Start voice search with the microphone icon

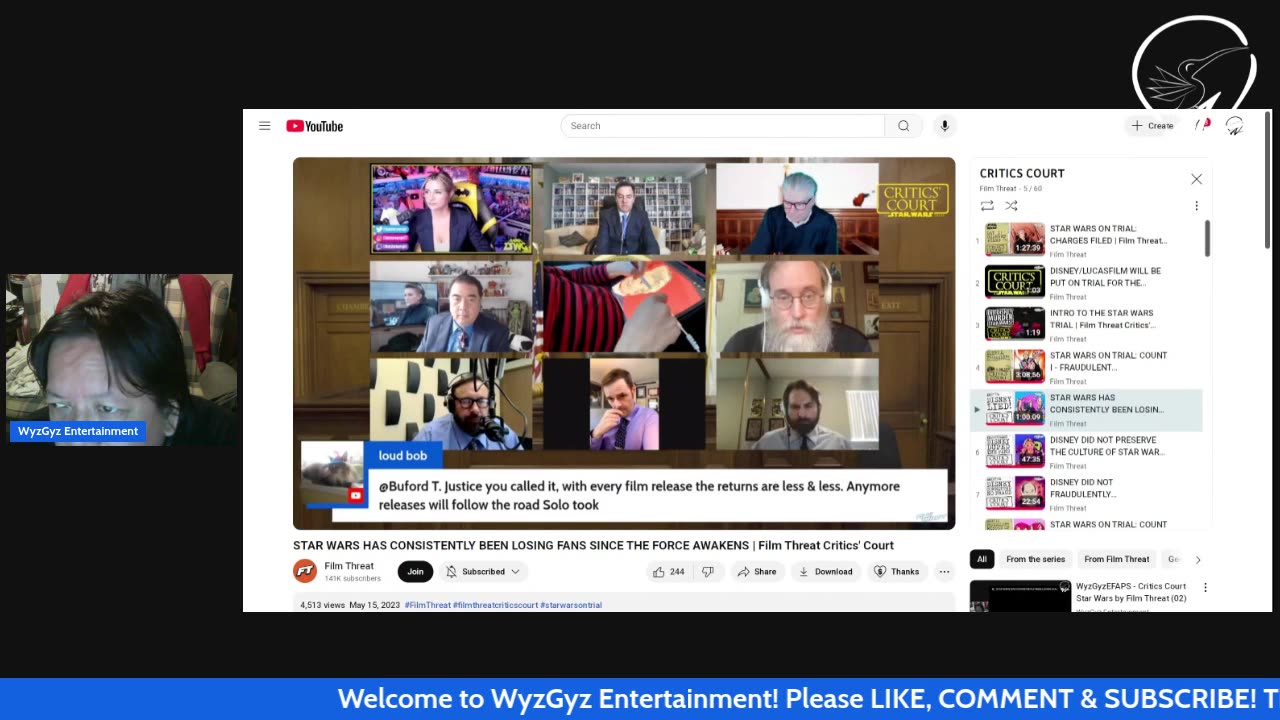pyautogui.click(x=944, y=126)
